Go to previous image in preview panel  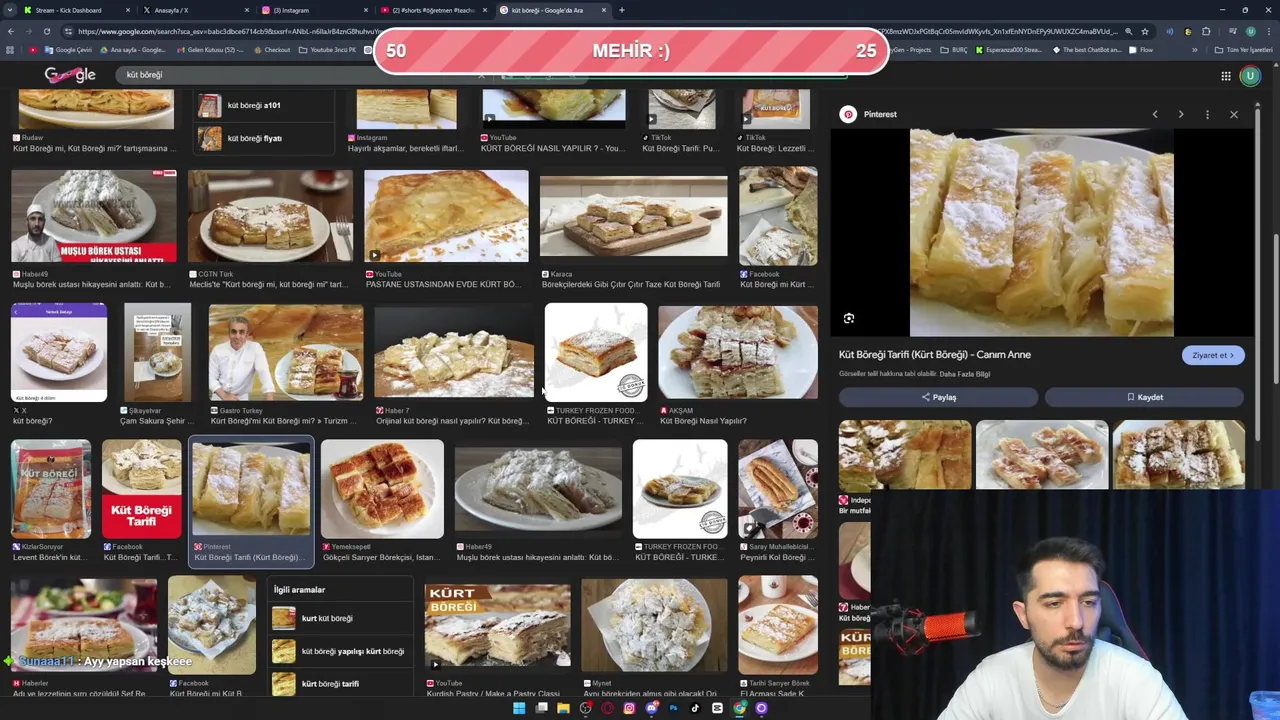coord(1154,114)
